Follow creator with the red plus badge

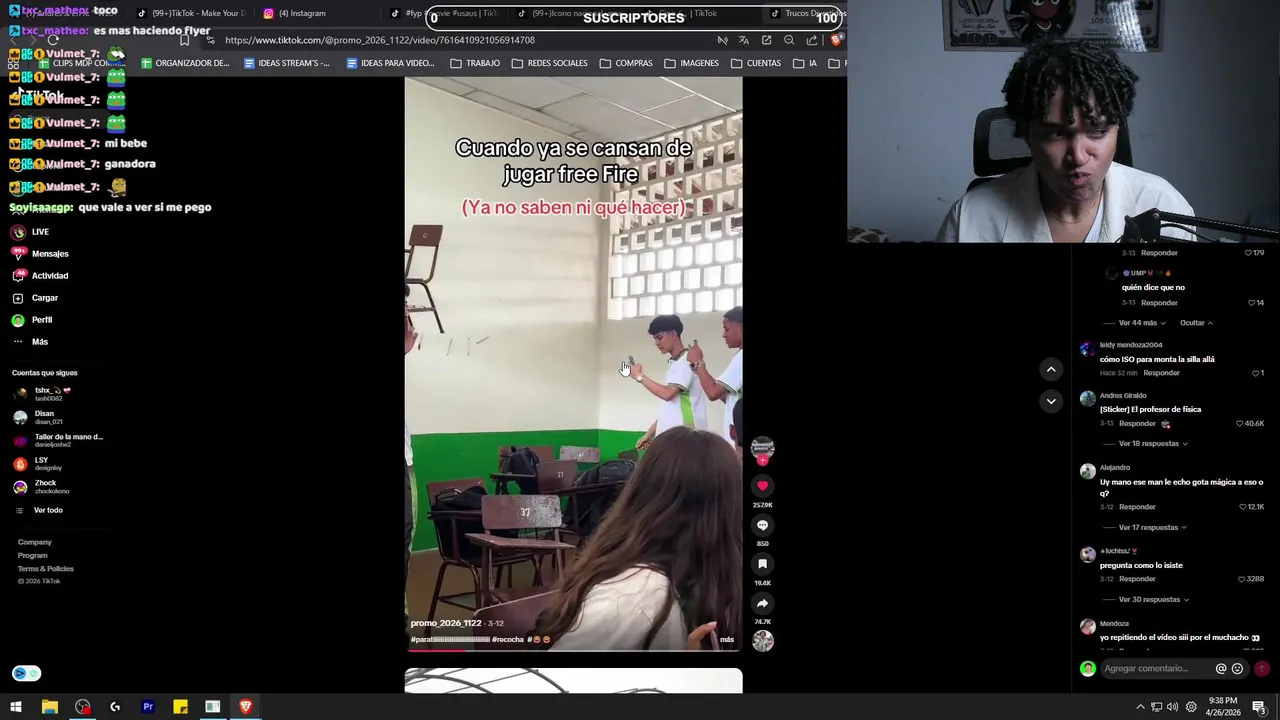762,461
